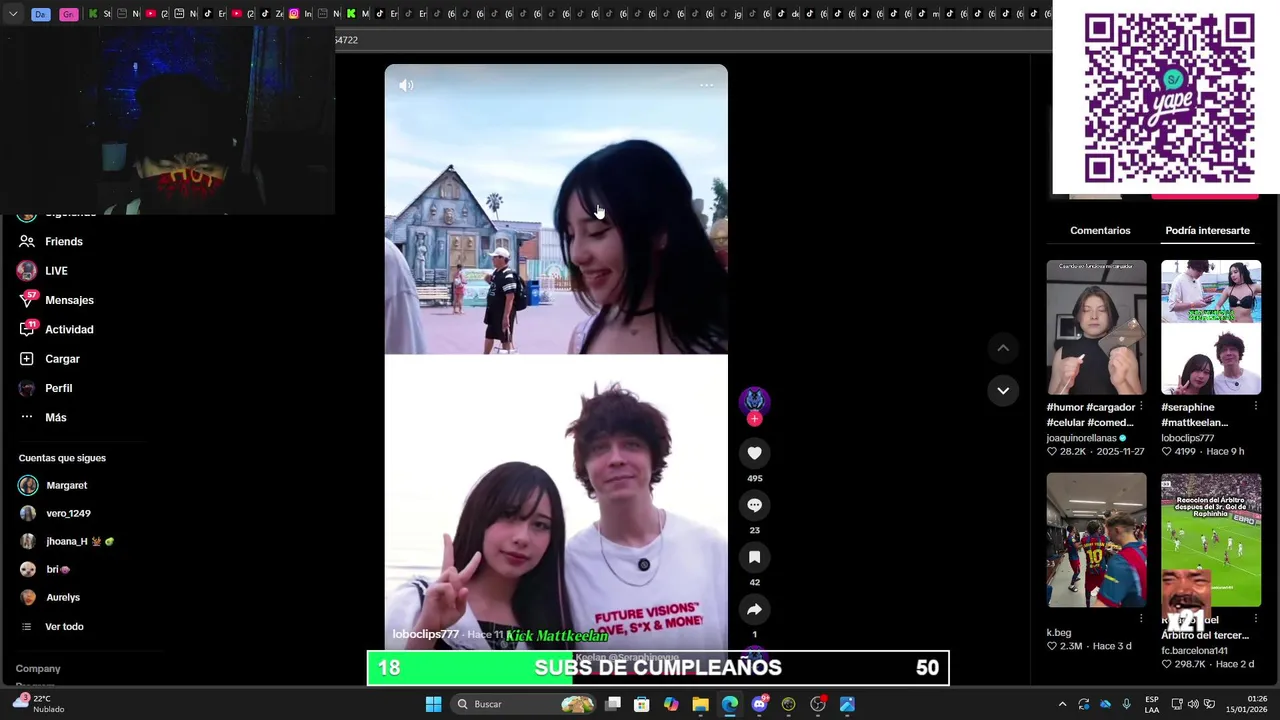The width and height of the screenshot is (1280, 720).
Task: Click the Actividad icon with 11 badge
Action: (x=27, y=329)
